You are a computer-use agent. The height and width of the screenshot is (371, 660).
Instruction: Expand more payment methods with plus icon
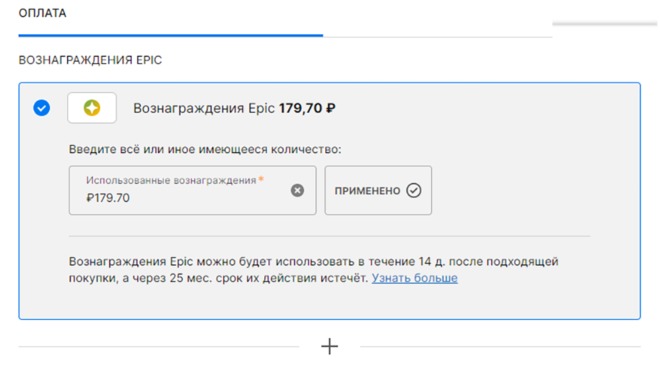(x=330, y=347)
